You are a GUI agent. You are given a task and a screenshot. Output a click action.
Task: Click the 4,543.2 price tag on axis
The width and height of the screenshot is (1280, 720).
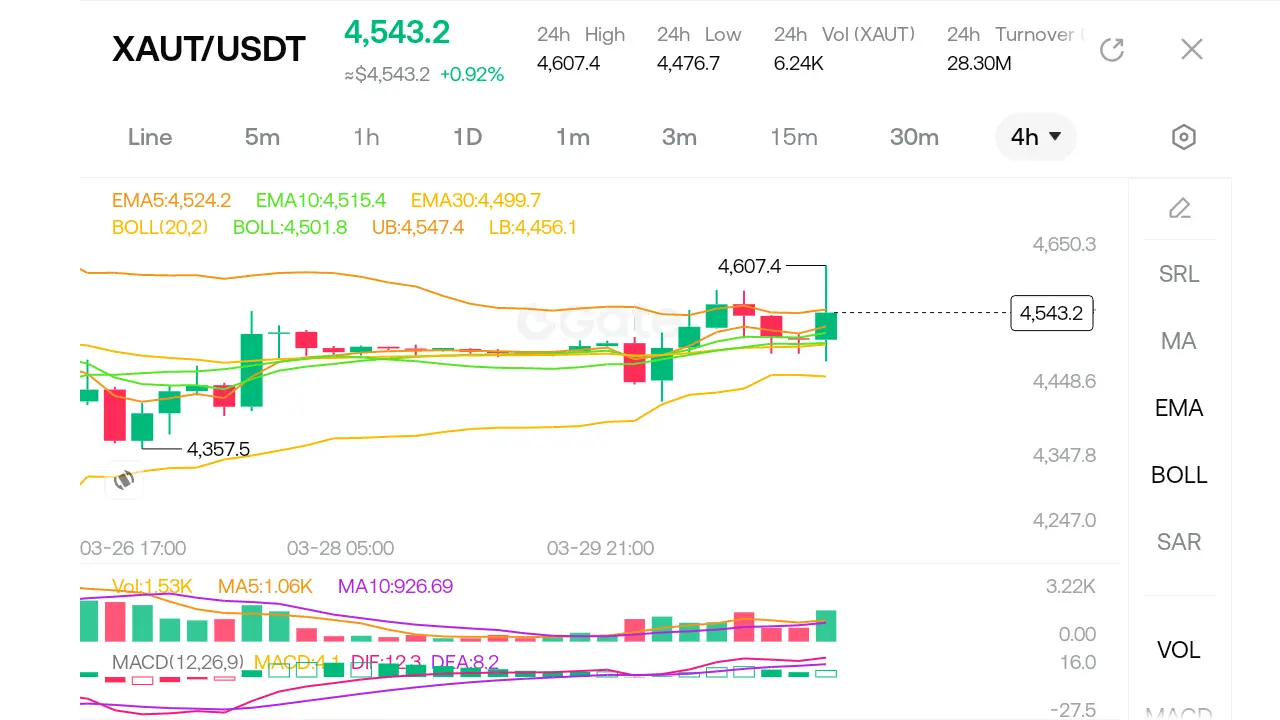coord(1052,313)
